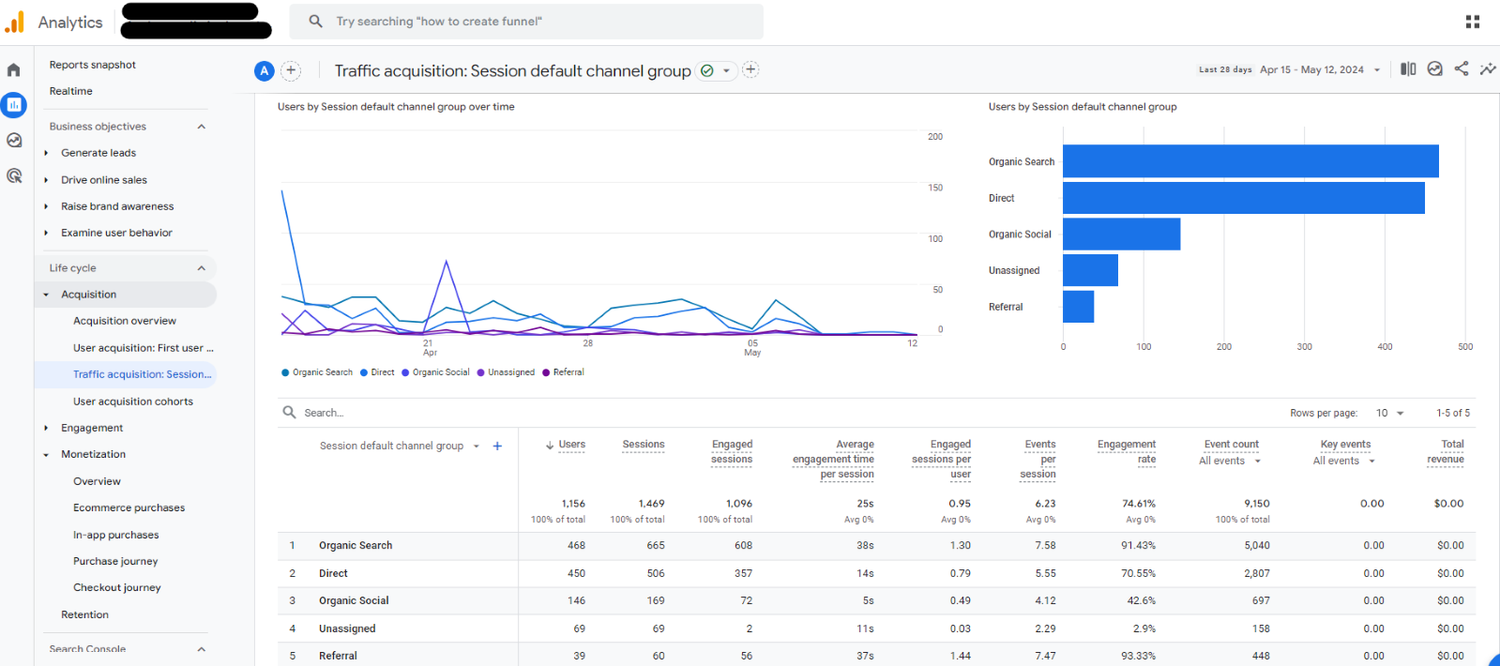
Task: Select Acquisition overview in the sidebar
Action: click(125, 320)
